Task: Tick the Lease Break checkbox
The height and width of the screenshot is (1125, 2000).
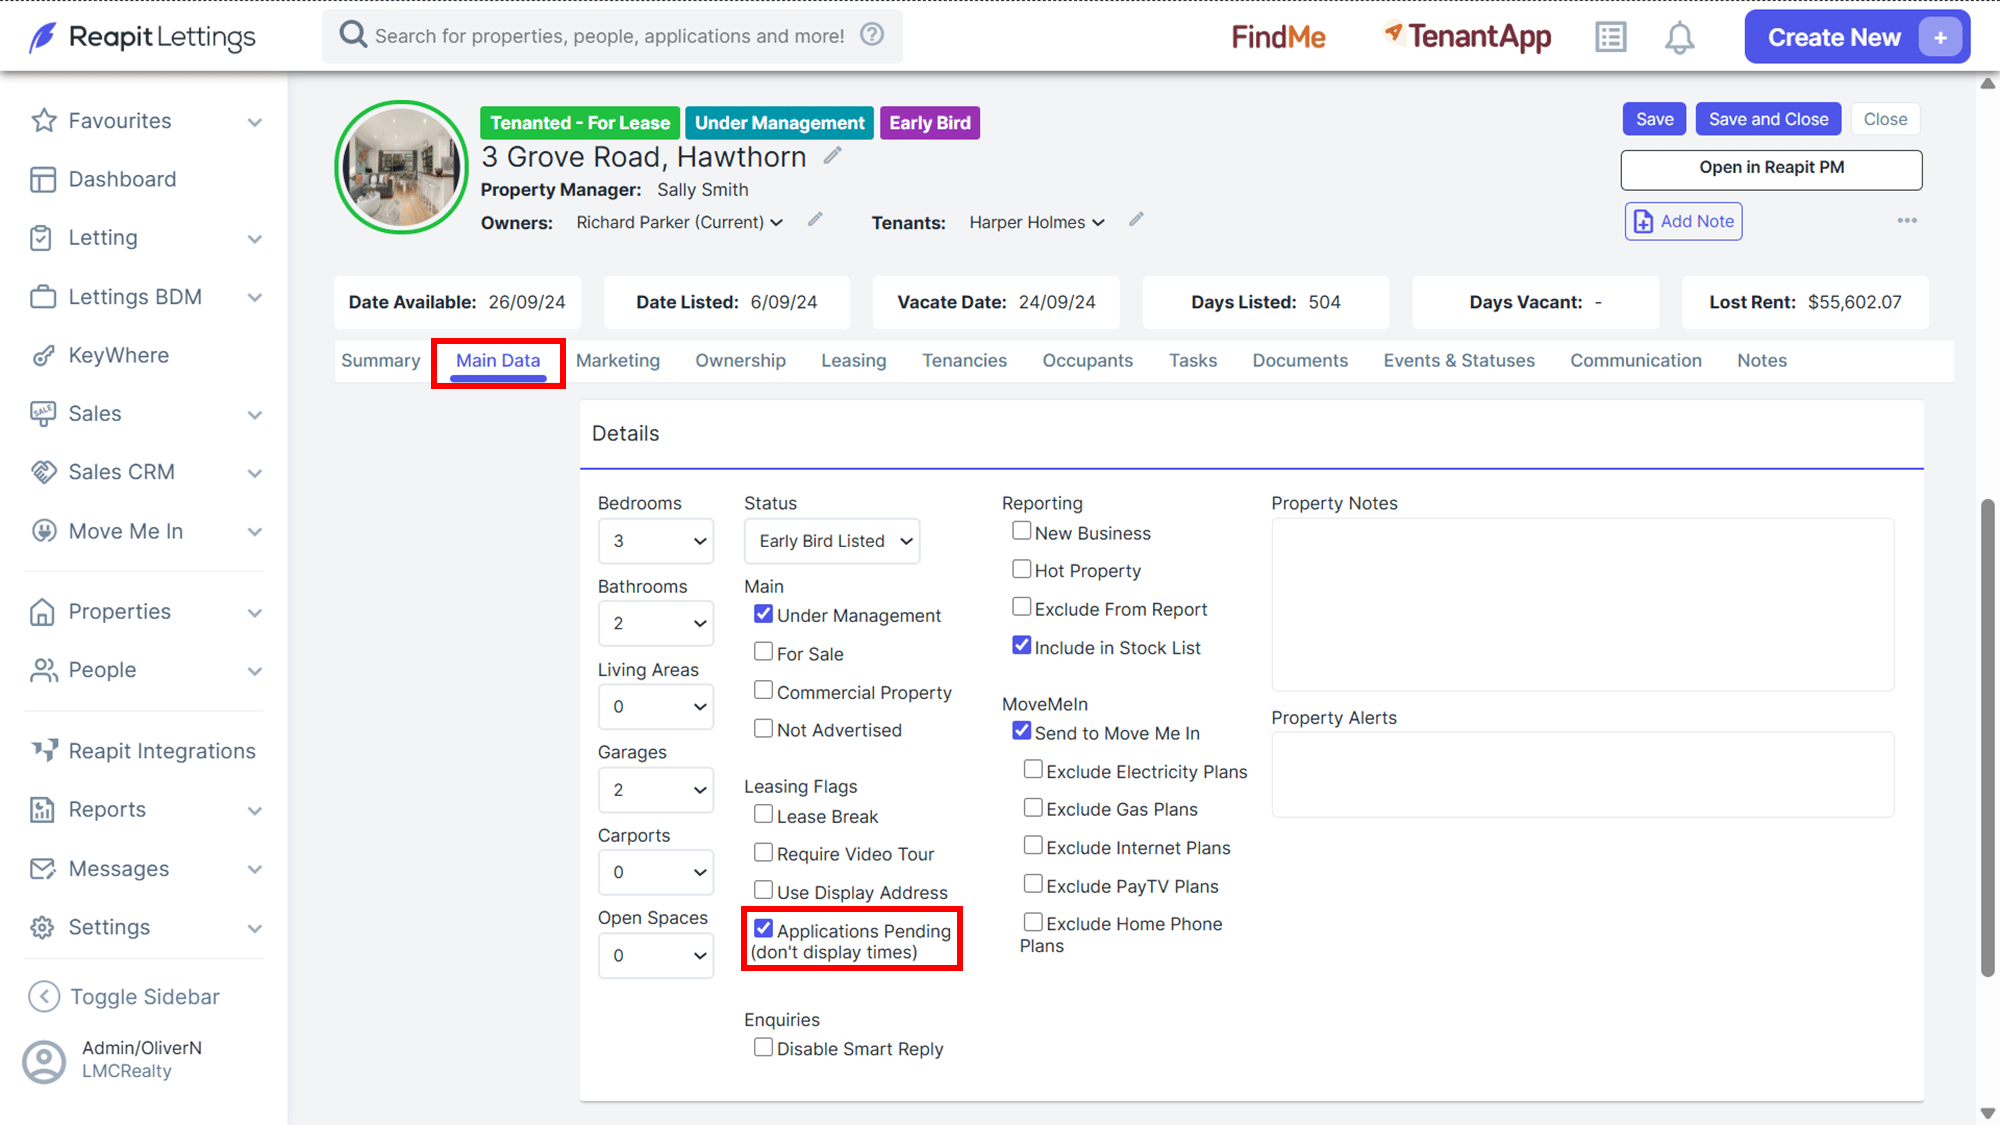Action: click(x=763, y=815)
